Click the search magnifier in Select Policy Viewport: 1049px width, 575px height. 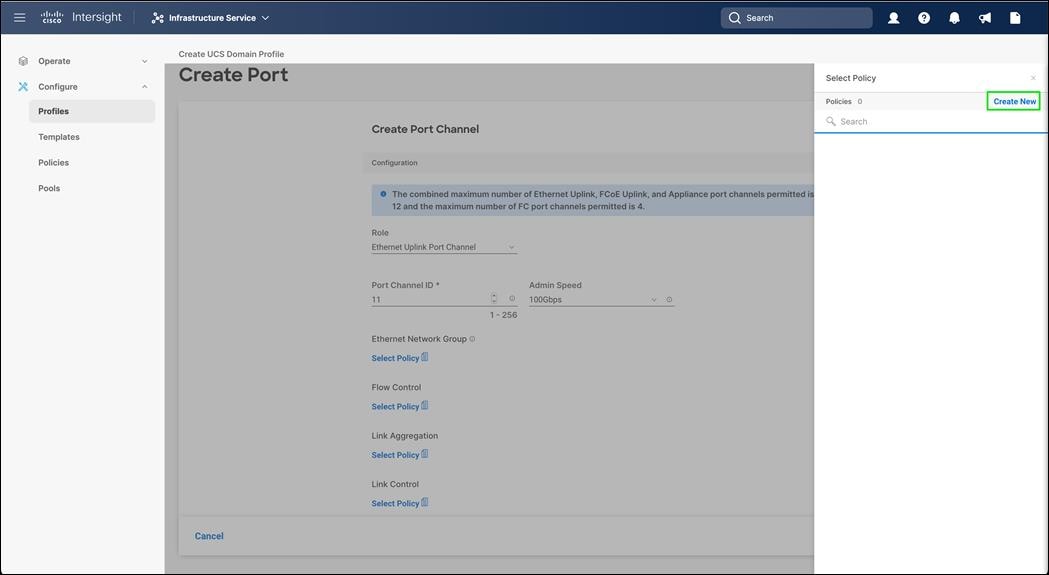(831, 121)
